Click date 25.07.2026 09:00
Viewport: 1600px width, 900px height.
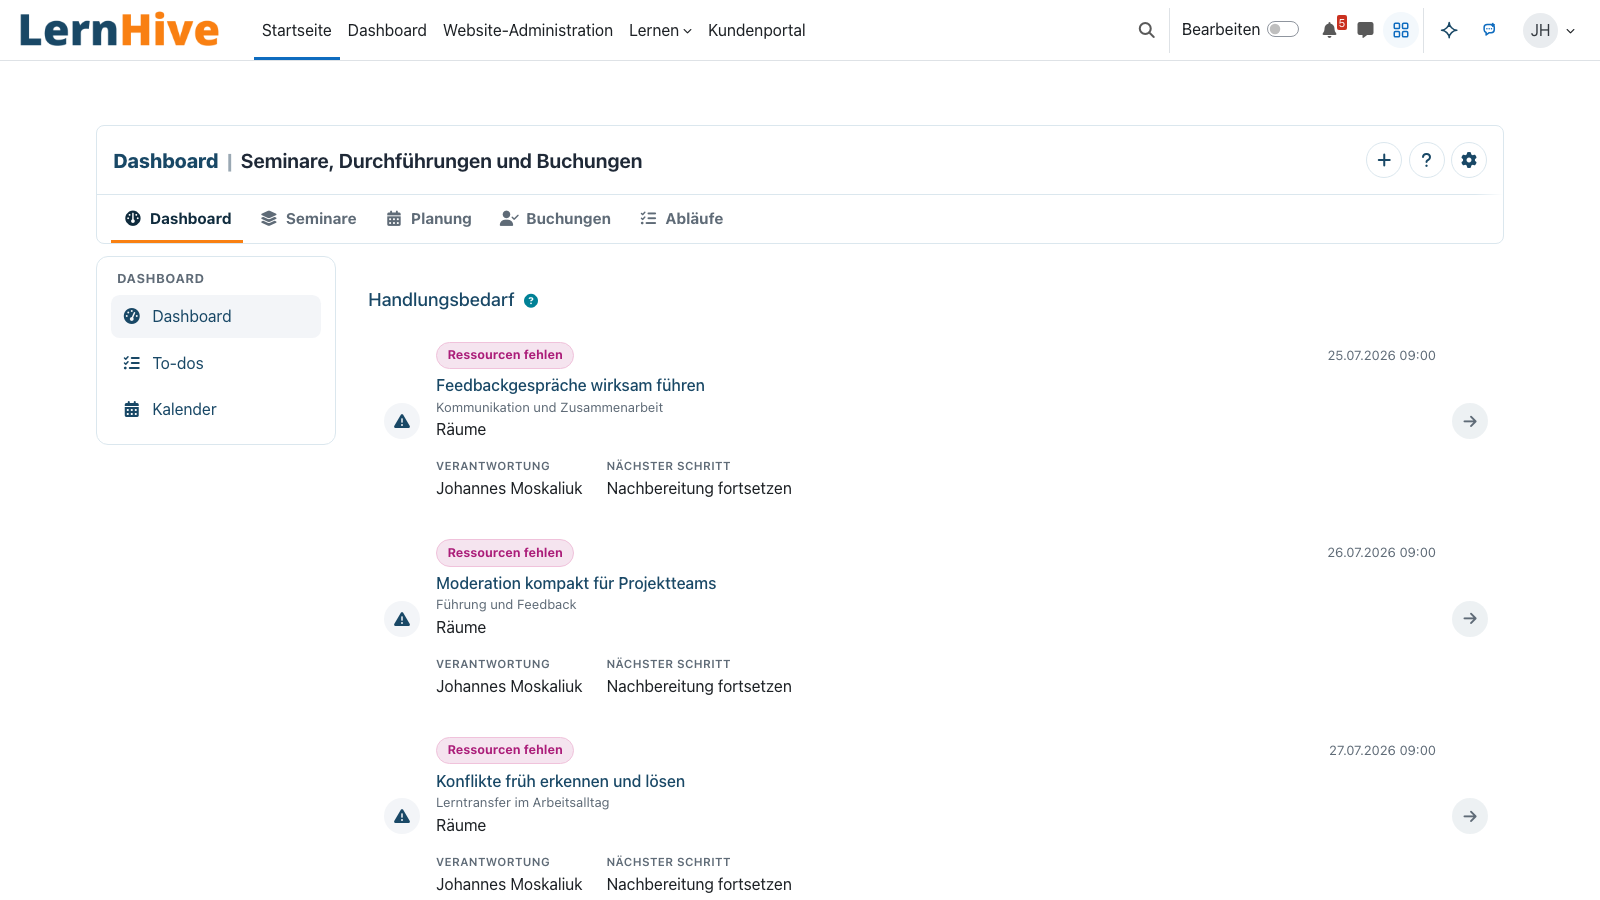pyautogui.click(x=1382, y=356)
